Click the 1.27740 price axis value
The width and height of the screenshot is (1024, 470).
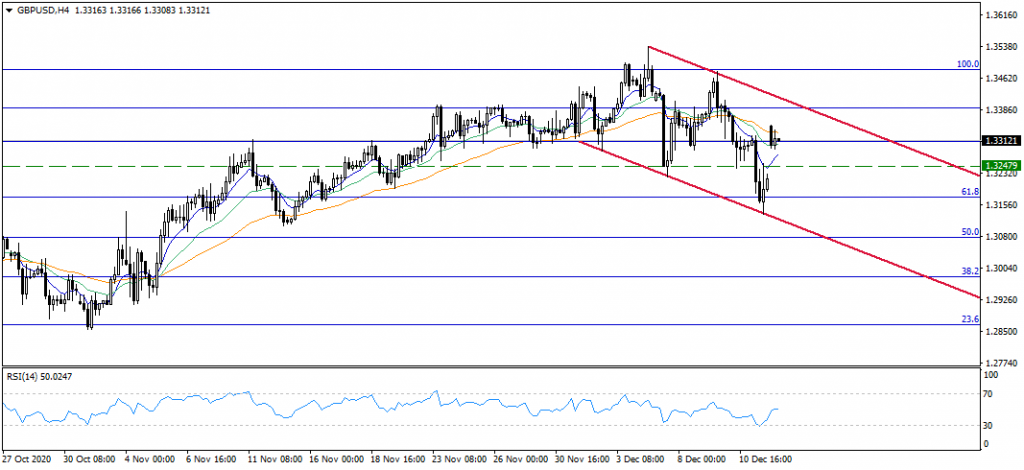point(1001,363)
